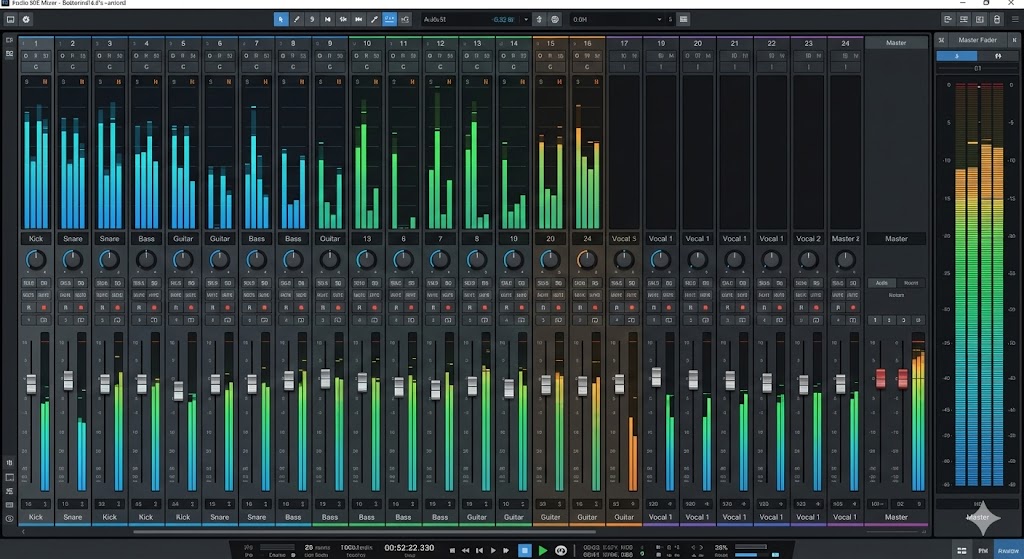
Task: Click the globe icon in top toolbar
Action: point(555,19)
